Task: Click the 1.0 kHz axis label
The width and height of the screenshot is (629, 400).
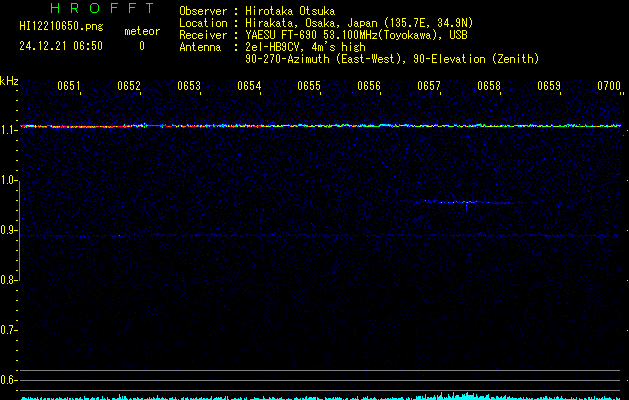Action: pos(8,180)
